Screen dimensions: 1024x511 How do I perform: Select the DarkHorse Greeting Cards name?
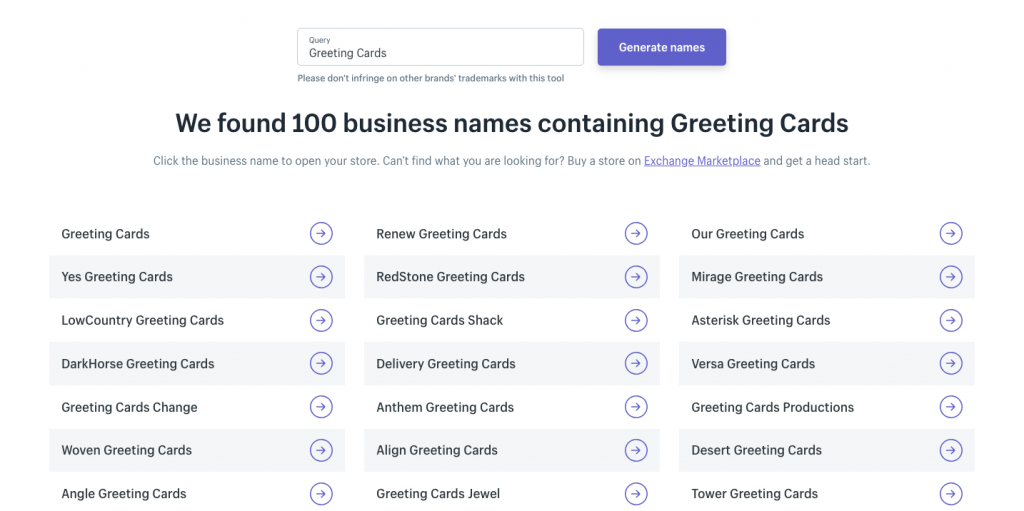pyautogui.click(x=138, y=364)
